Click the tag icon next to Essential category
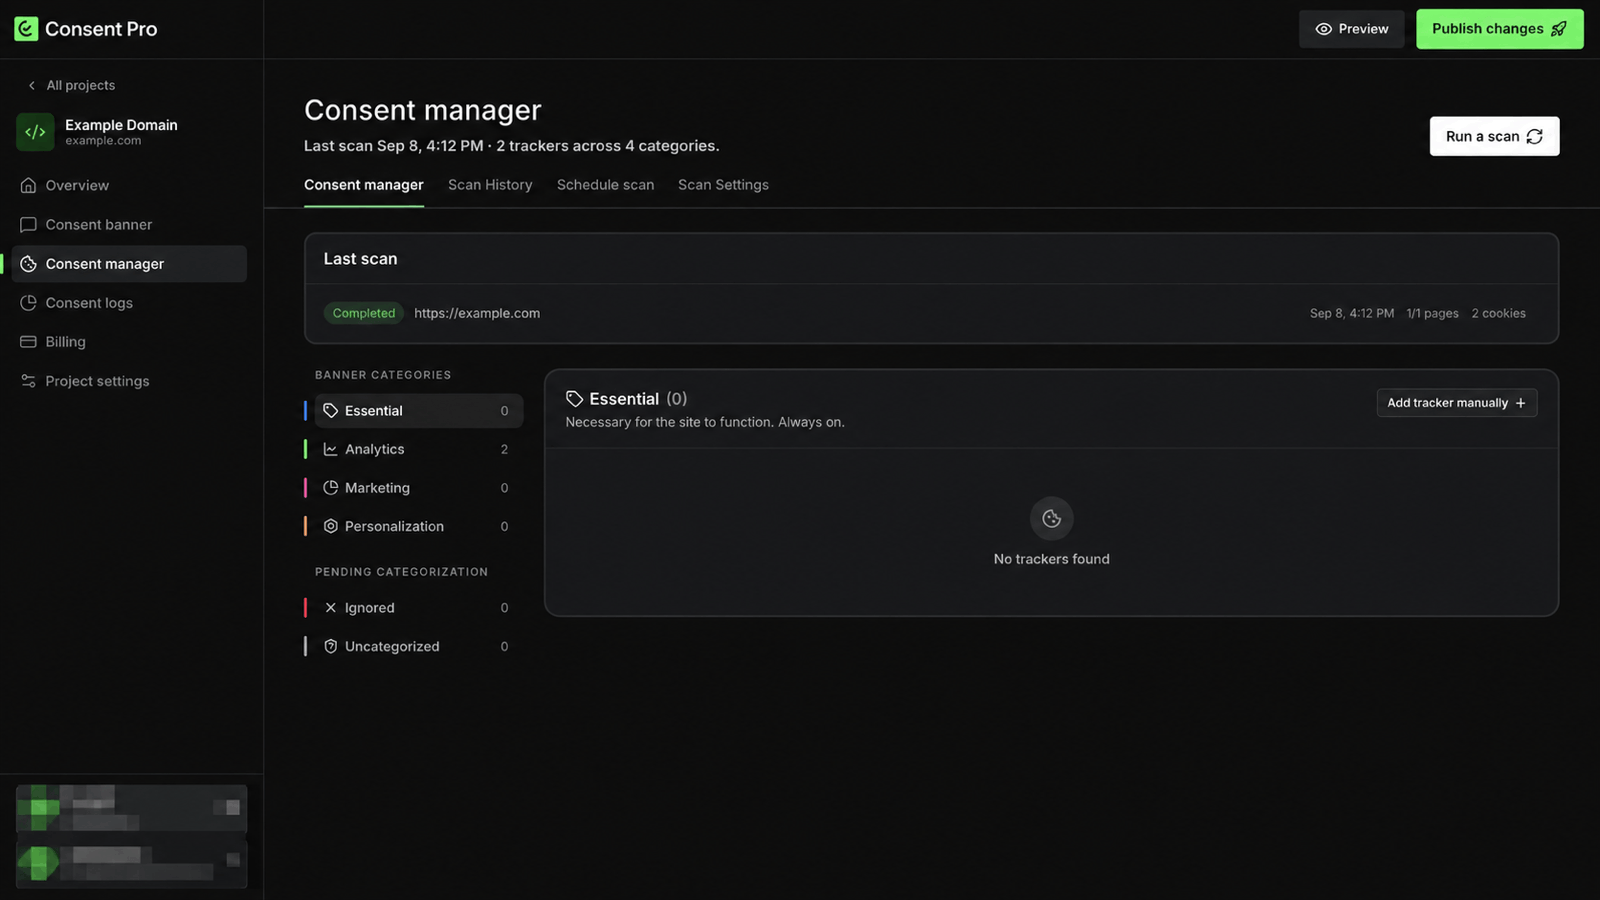 [x=330, y=411]
